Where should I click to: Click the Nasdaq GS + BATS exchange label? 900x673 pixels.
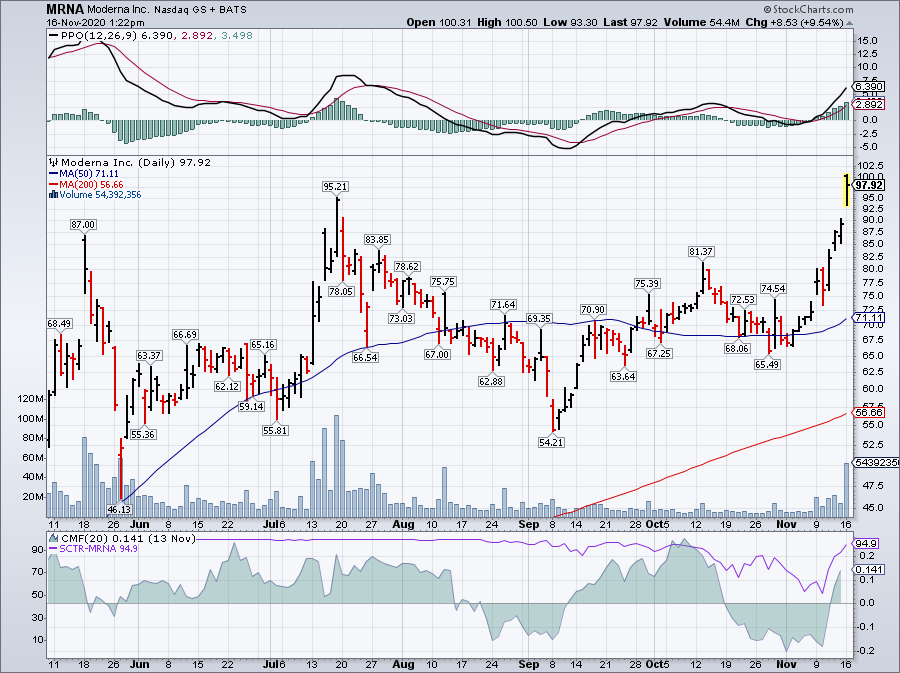click(x=201, y=10)
